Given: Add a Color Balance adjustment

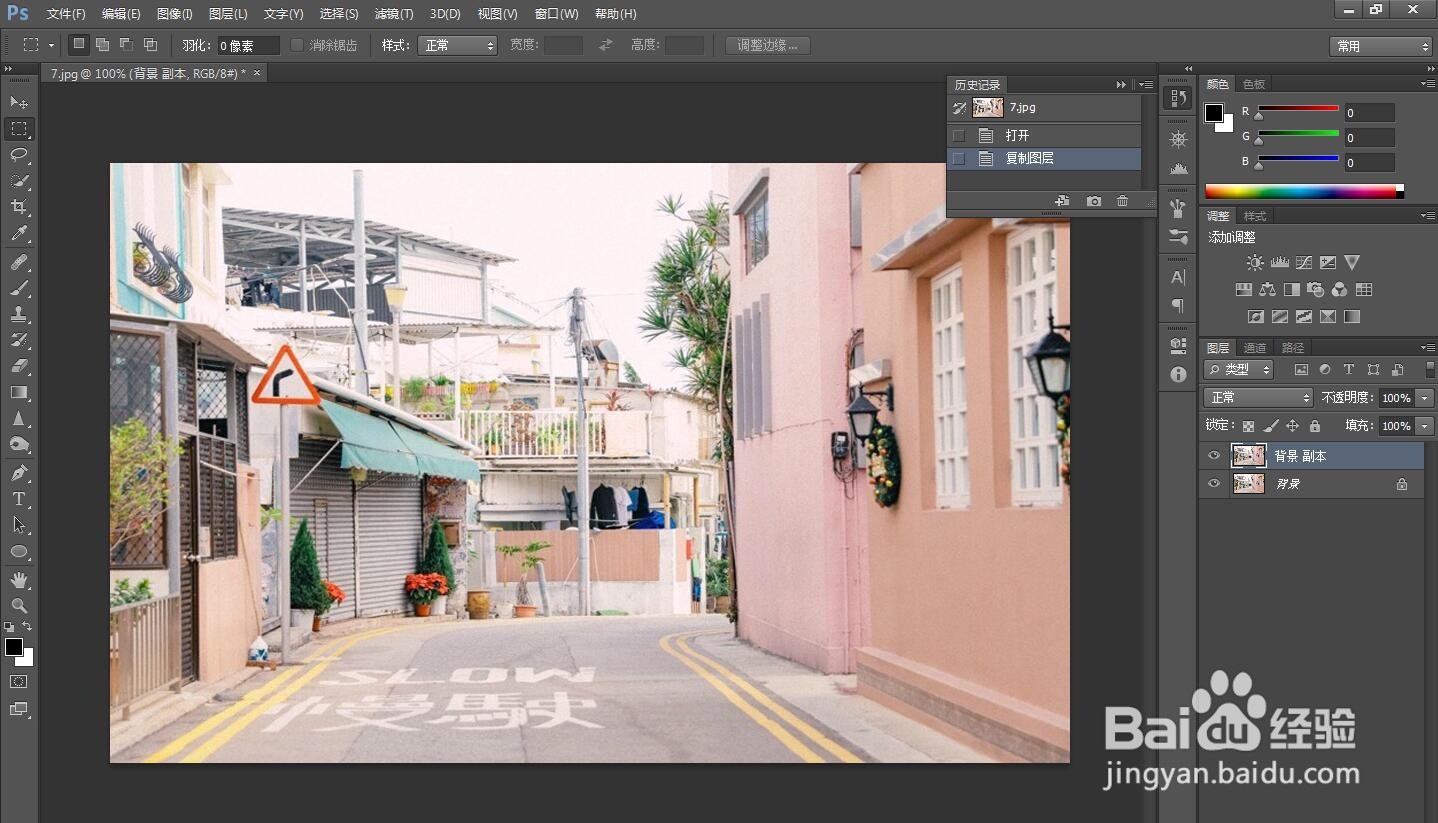Looking at the screenshot, I should (1268, 290).
